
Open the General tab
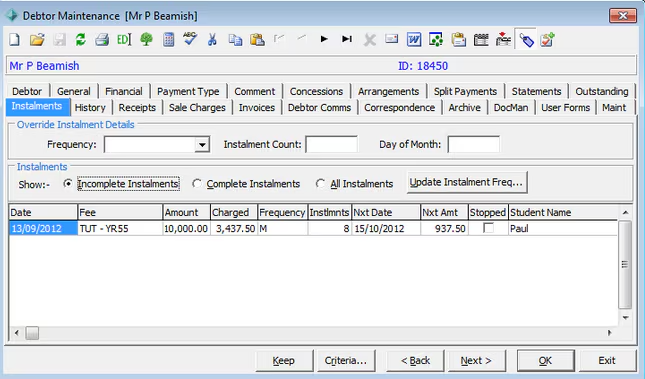74,91
